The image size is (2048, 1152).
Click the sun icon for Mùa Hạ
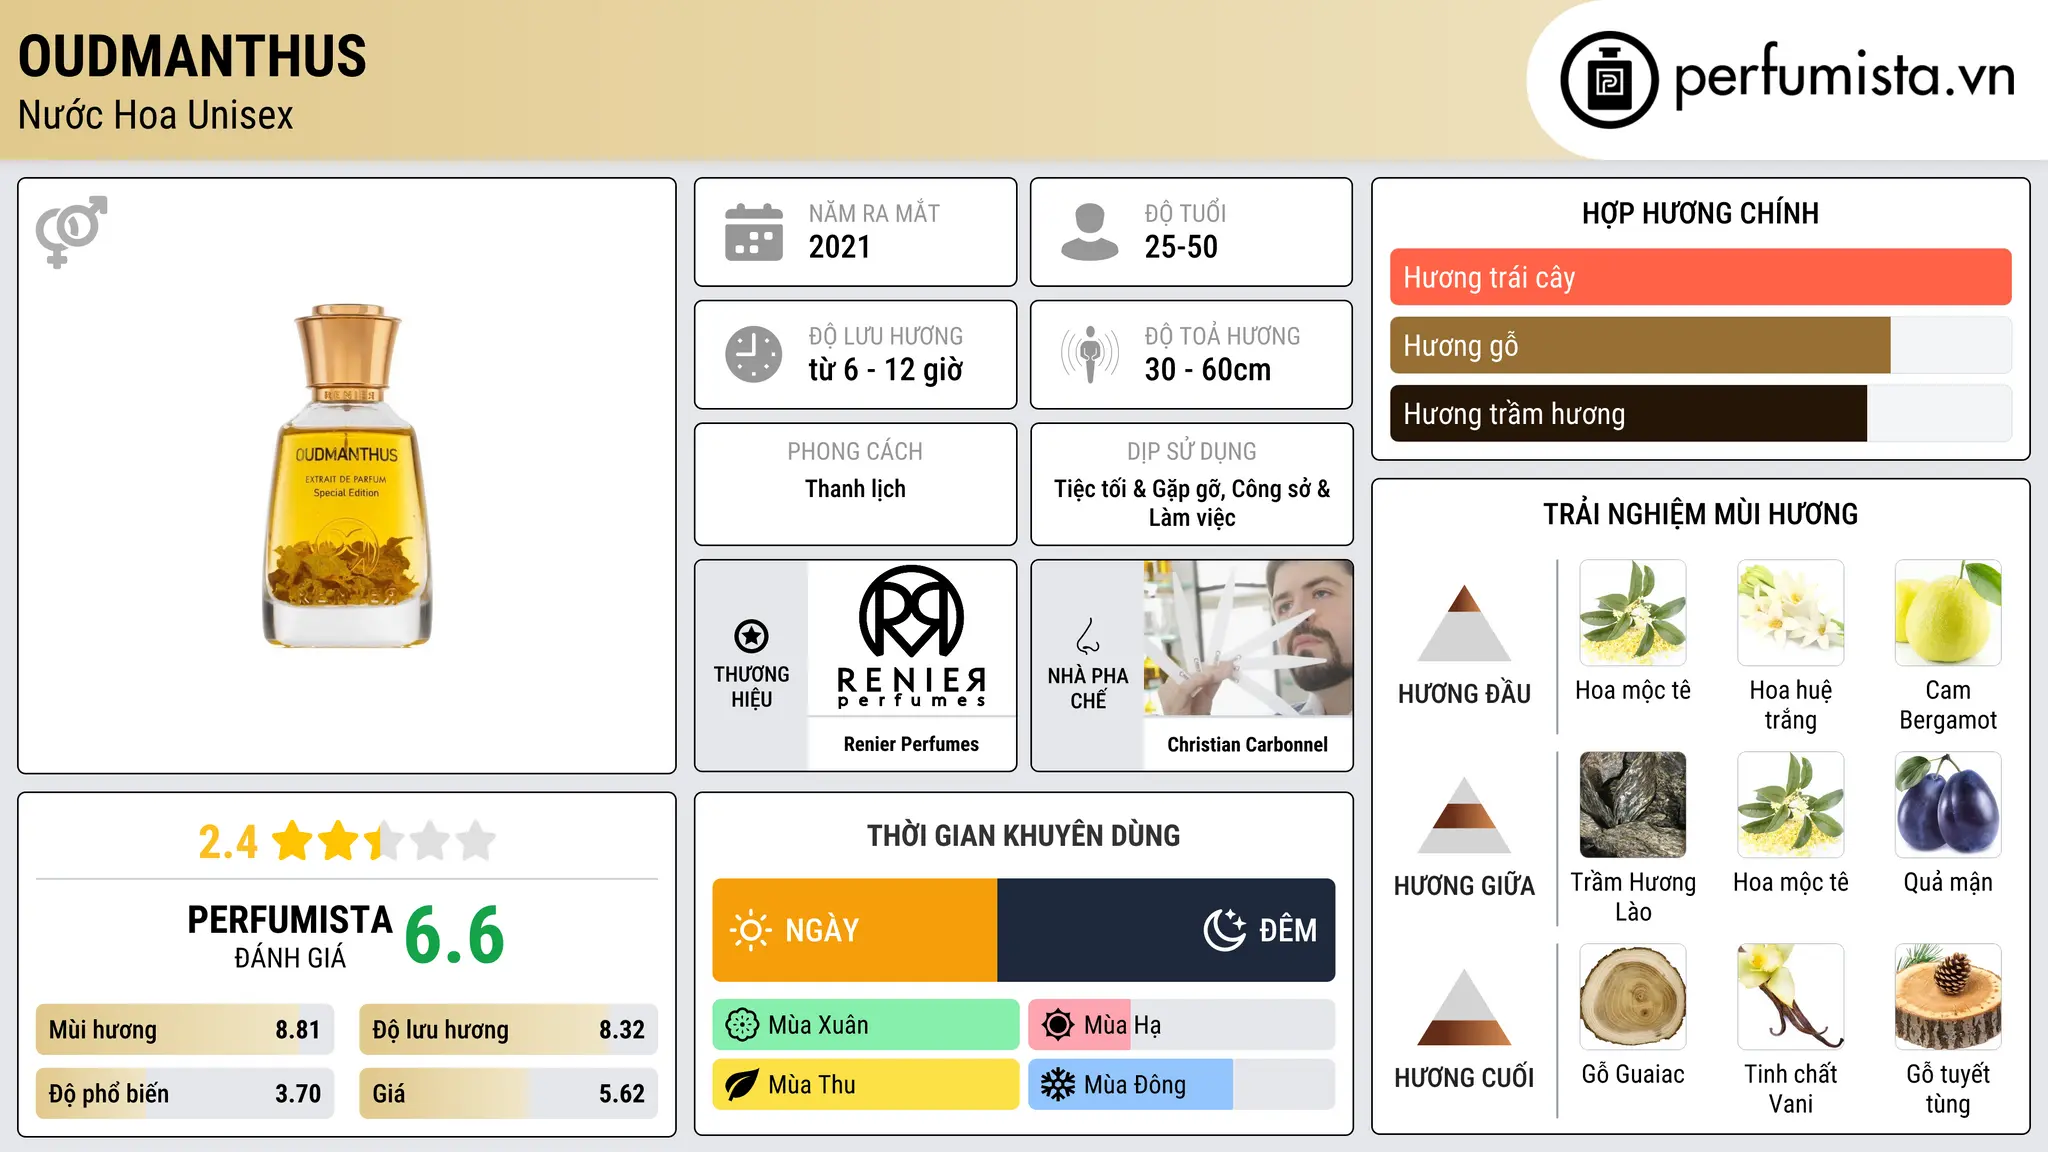1058,1025
